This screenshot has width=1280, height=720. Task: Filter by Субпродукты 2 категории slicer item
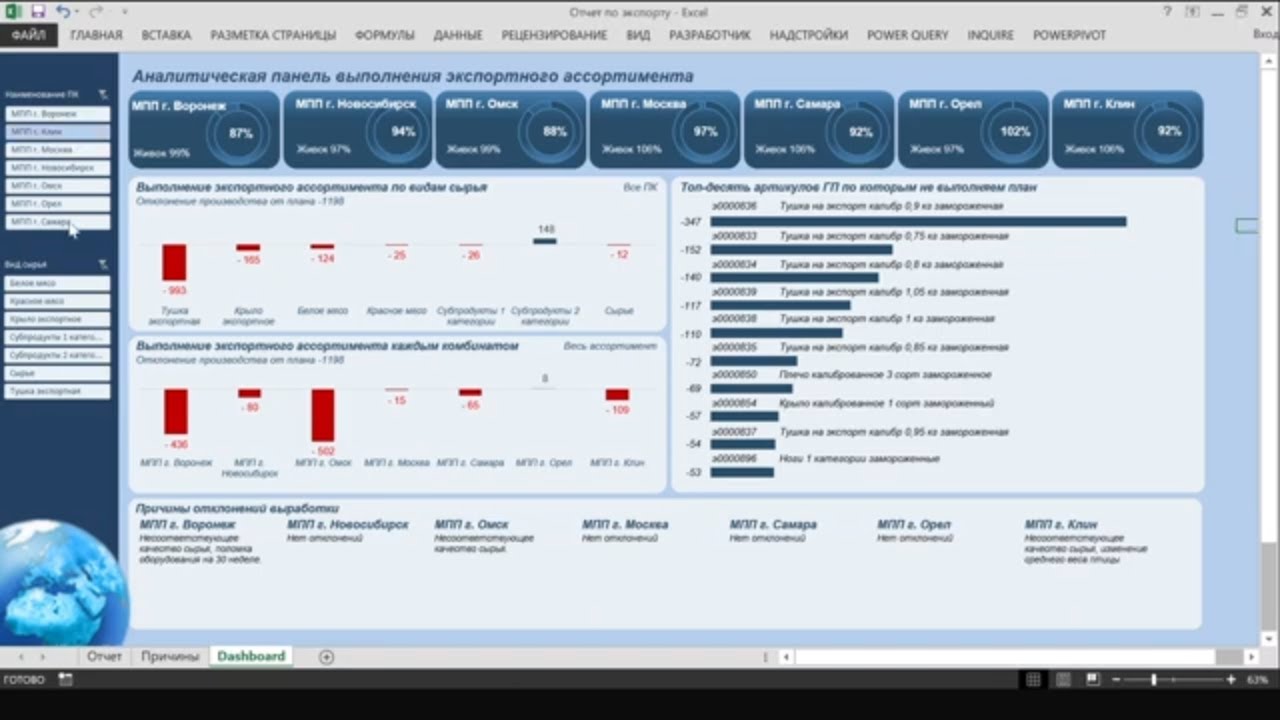pos(57,355)
